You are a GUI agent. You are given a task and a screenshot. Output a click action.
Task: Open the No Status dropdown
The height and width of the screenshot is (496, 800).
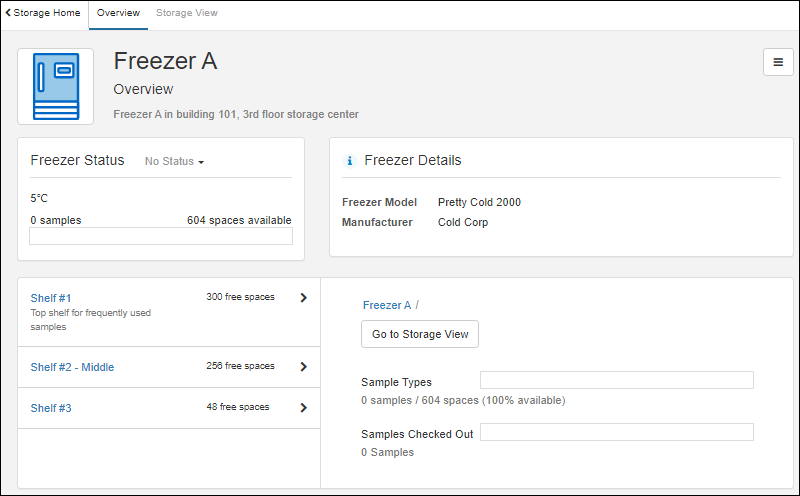[x=174, y=161]
